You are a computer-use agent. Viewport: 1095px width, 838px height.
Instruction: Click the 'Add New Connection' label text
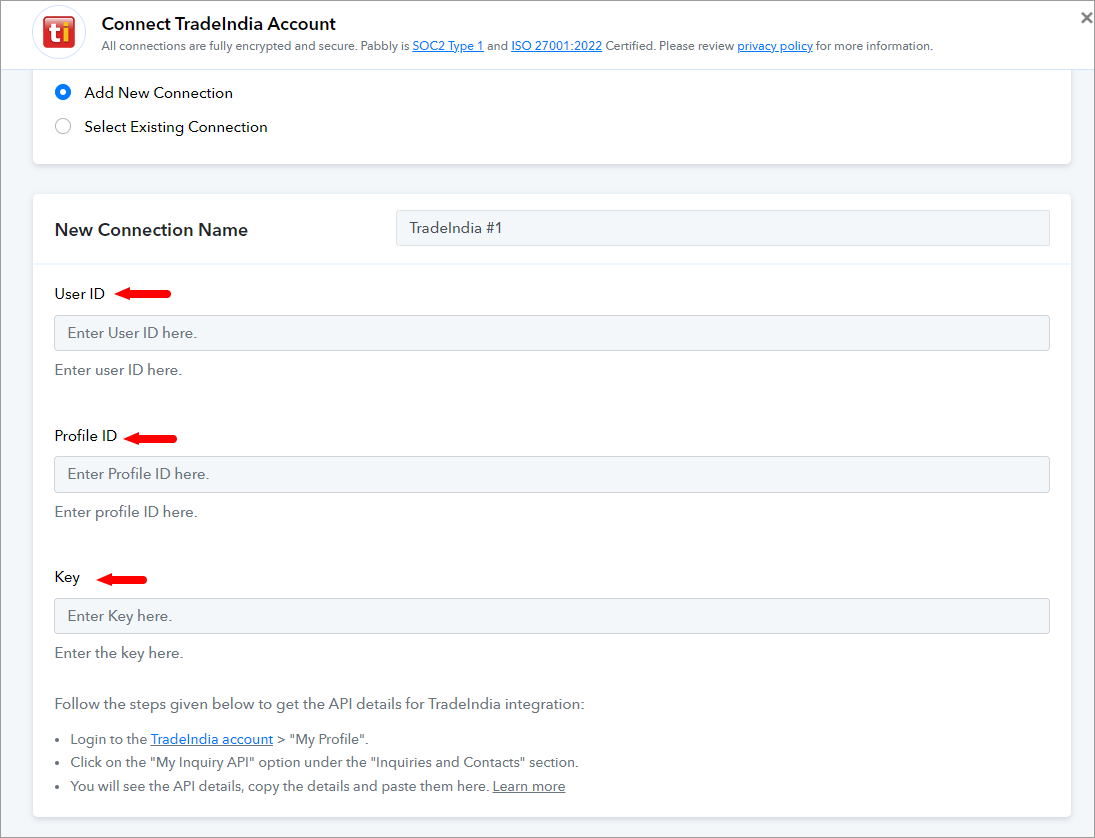click(x=159, y=93)
